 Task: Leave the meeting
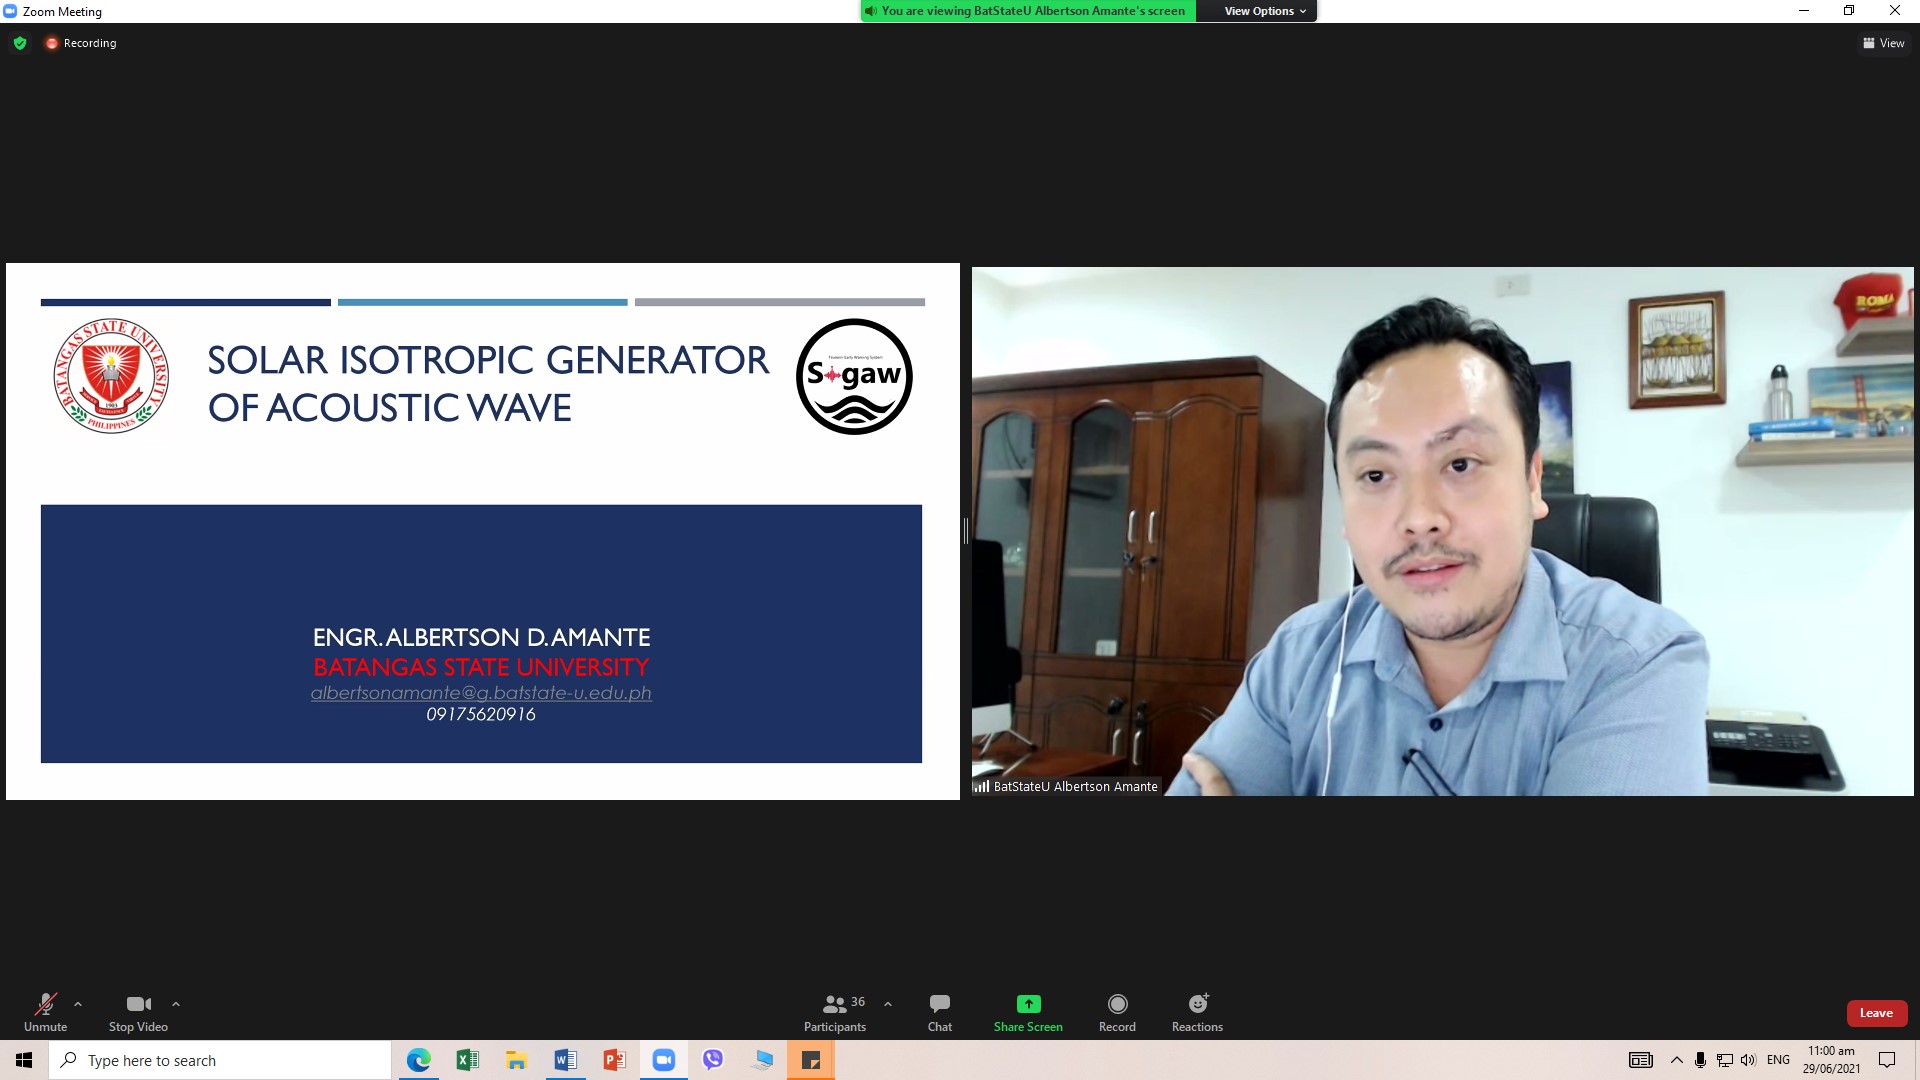(x=1876, y=1013)
